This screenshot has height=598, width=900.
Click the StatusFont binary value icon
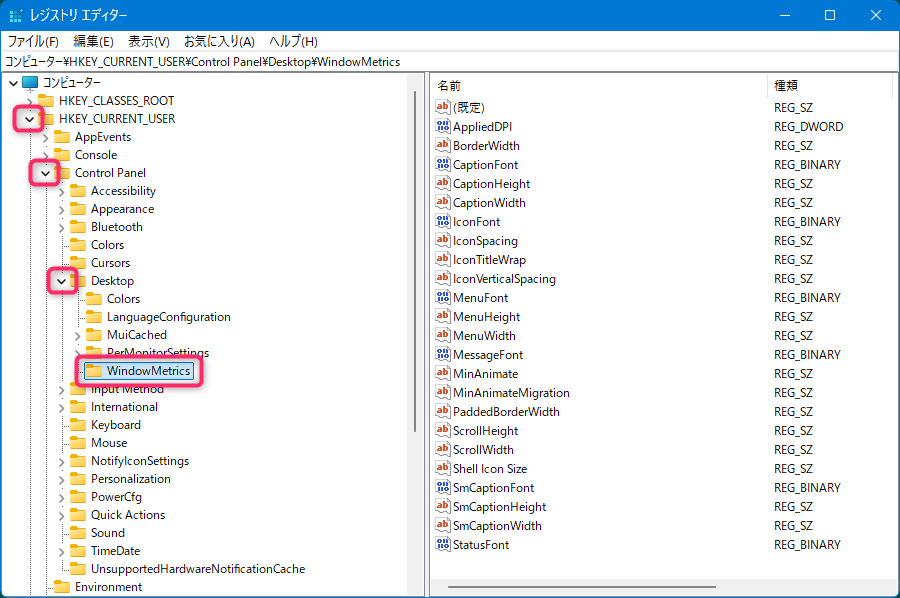click(x=444, y=545)
